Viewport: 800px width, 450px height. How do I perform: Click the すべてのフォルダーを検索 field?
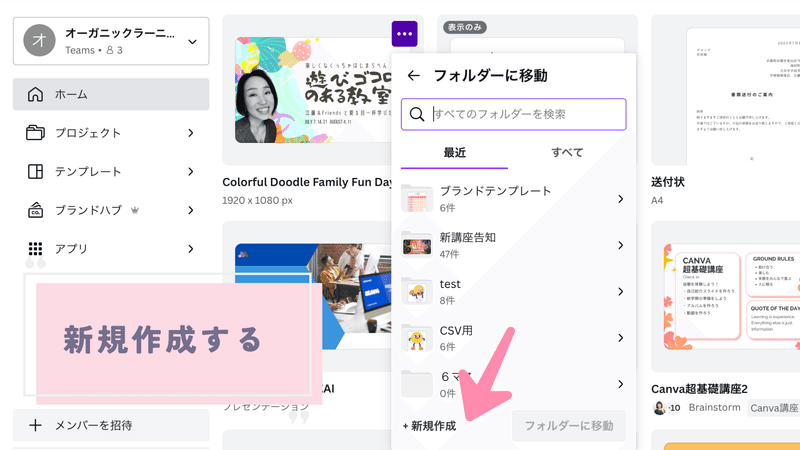[514, 114]
